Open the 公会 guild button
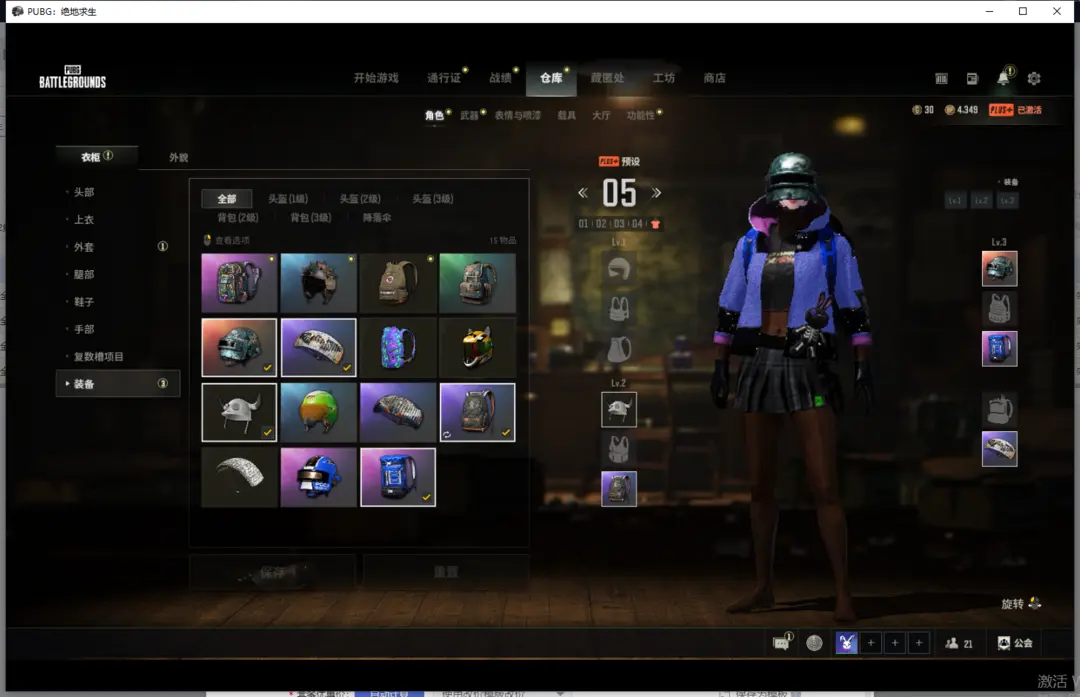 (x=1015, y=643)
